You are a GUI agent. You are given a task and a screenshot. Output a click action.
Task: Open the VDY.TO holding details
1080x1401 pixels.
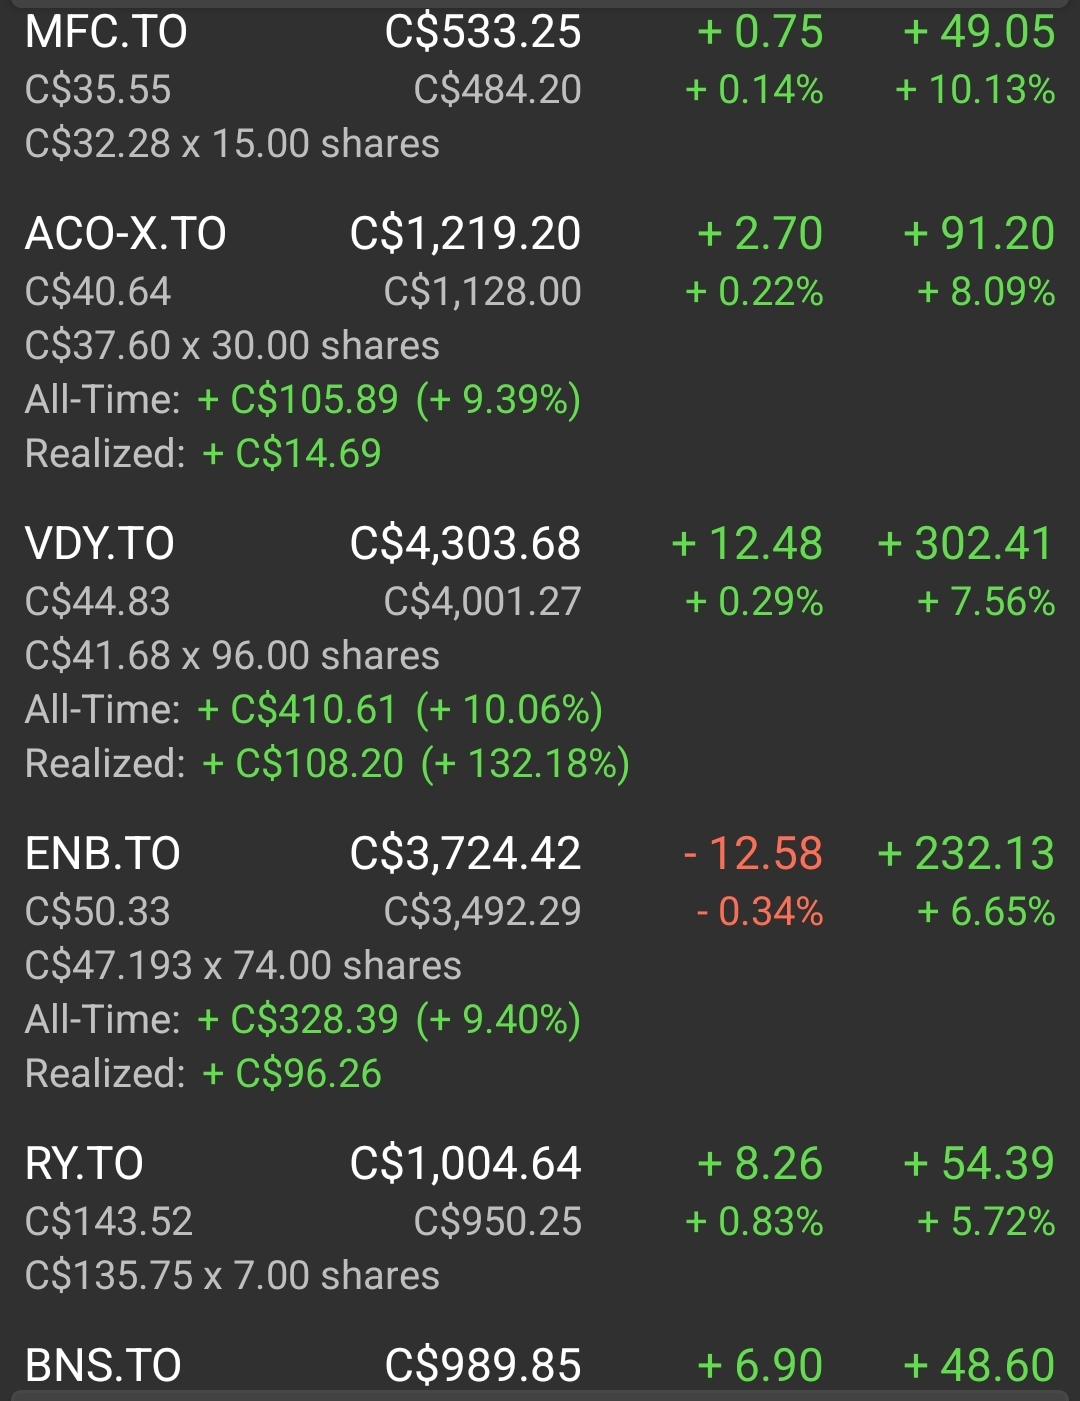coord(540,654)
